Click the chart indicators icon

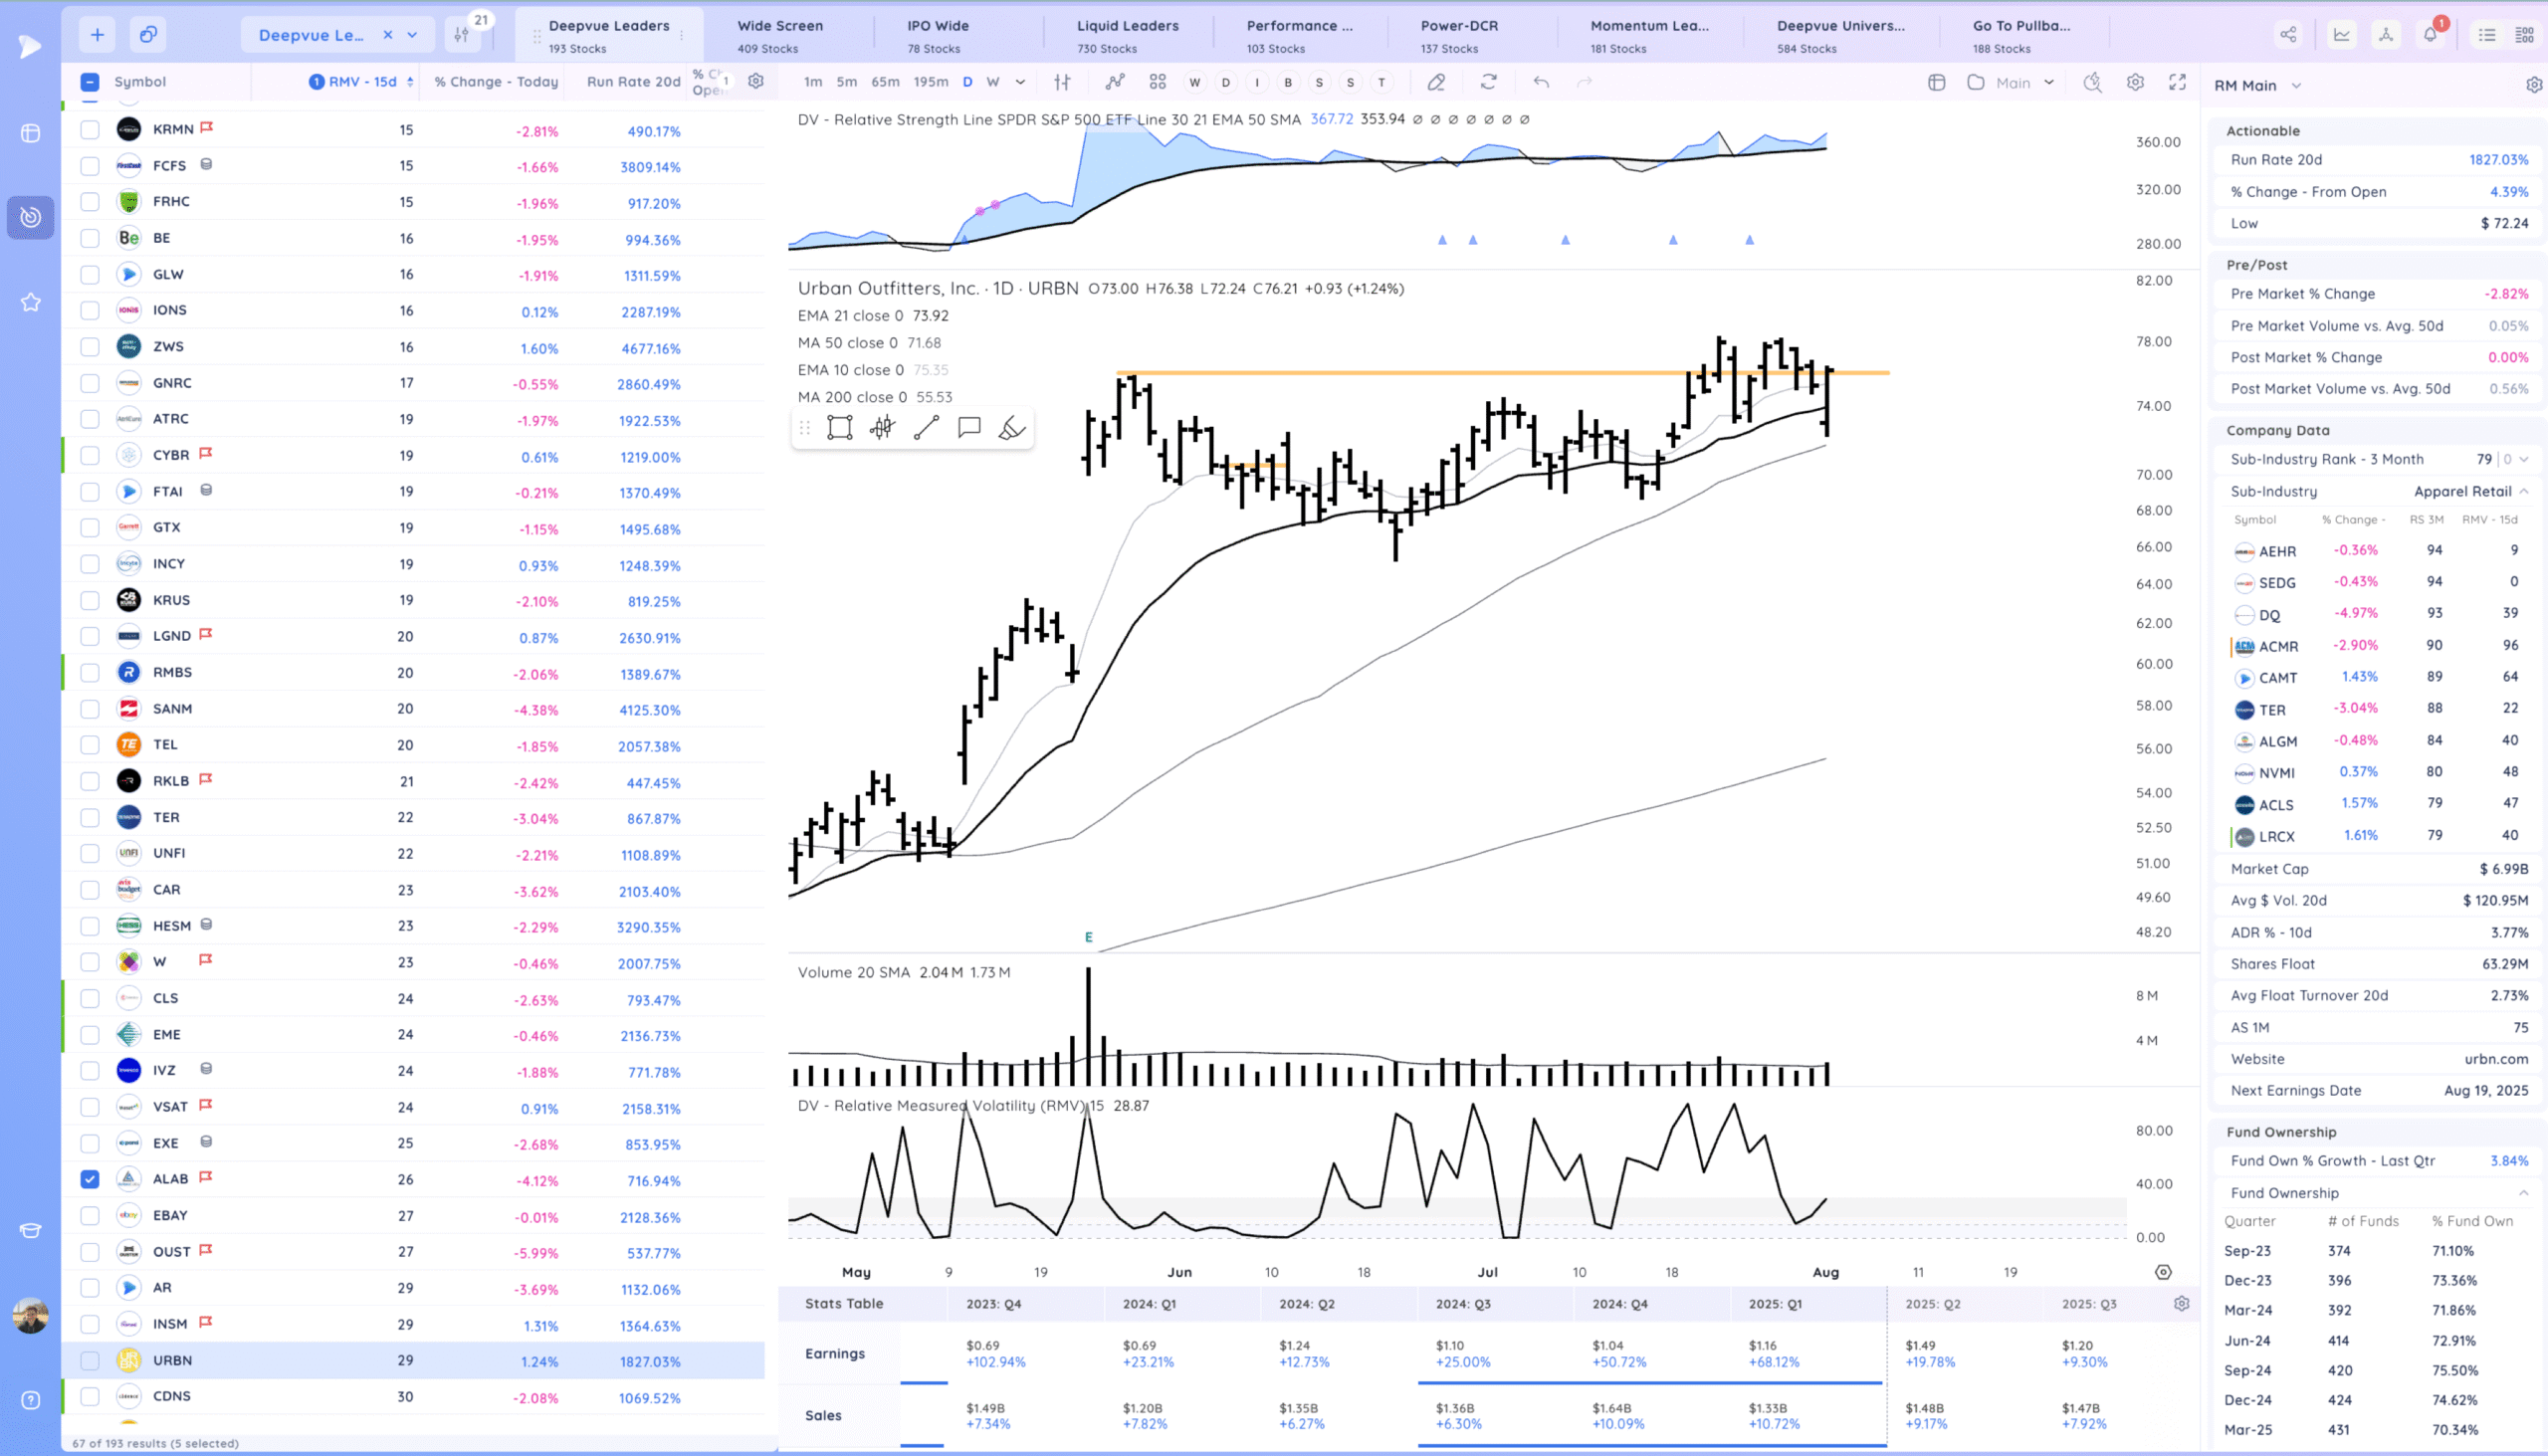[x=1115, y=82]
